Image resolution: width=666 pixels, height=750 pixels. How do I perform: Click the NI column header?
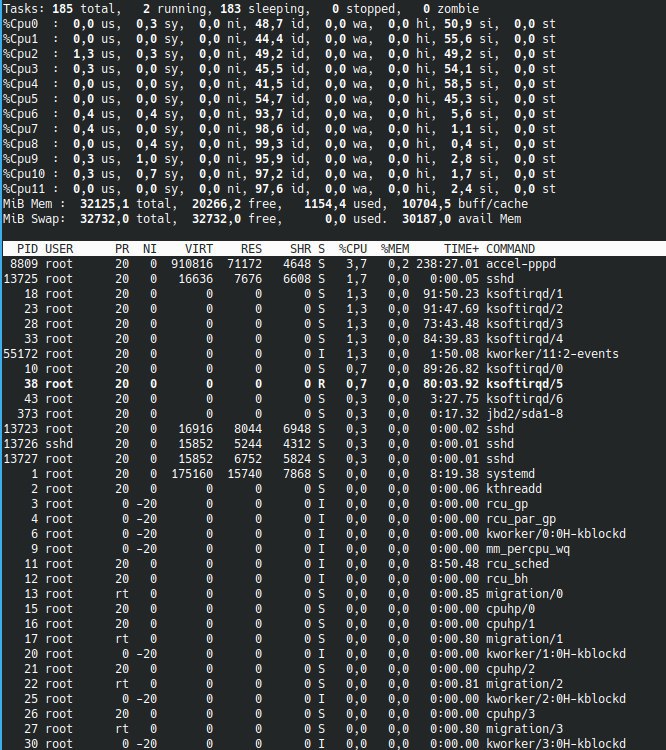pyautogui.click(x=150, y=249)
